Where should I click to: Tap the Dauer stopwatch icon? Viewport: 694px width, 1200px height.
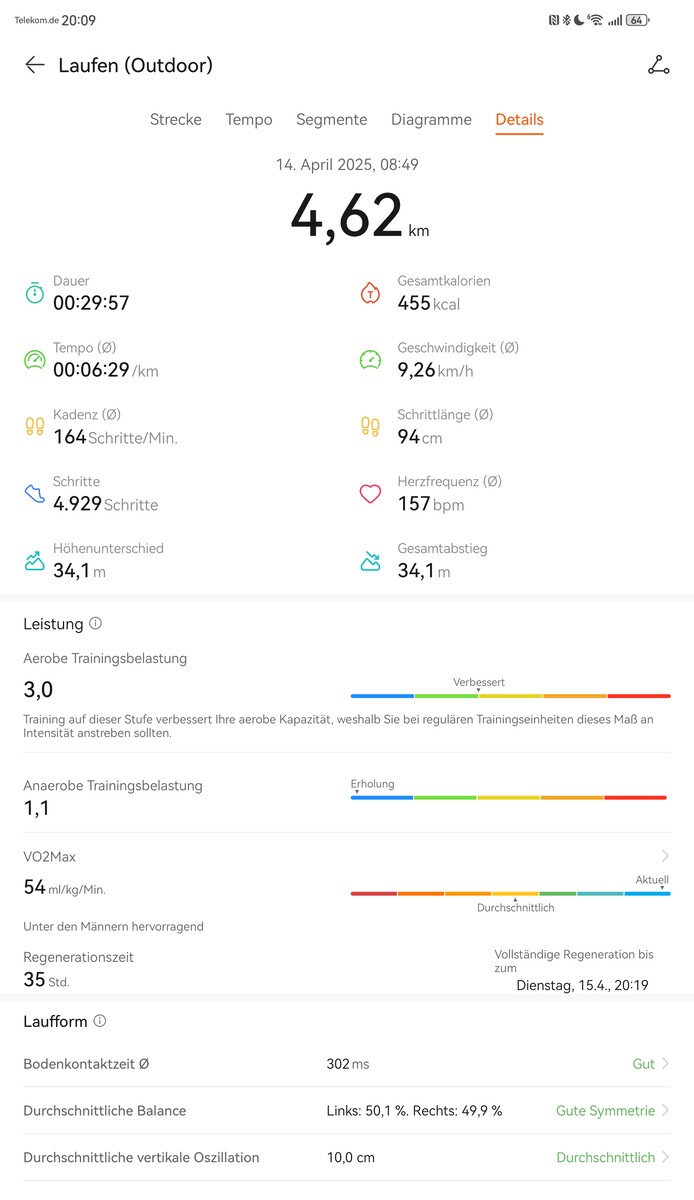[x=35, y=293]
